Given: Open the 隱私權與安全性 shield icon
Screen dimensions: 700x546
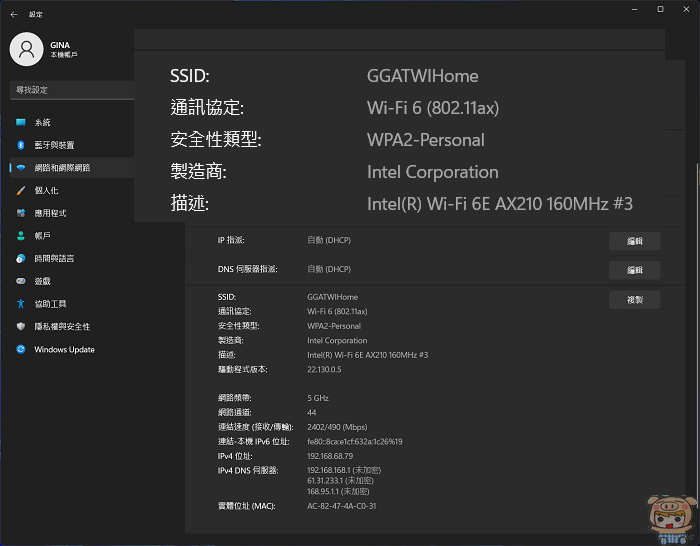Looking at the screenshot, I should point(20,327).
